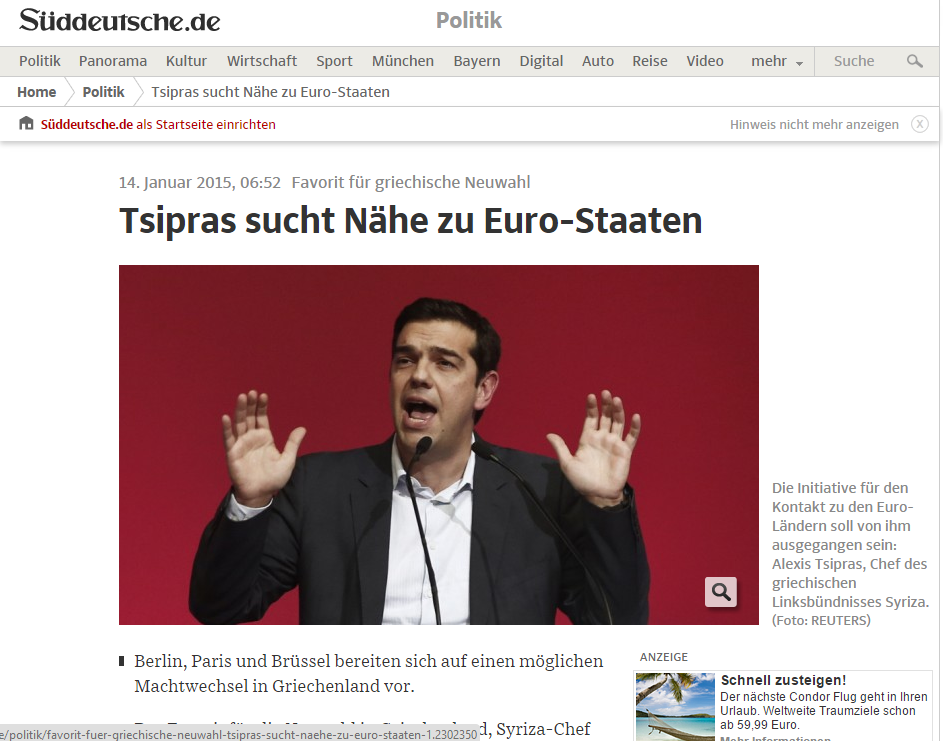Click the beach palm ad thumbnail

[674, 706]
